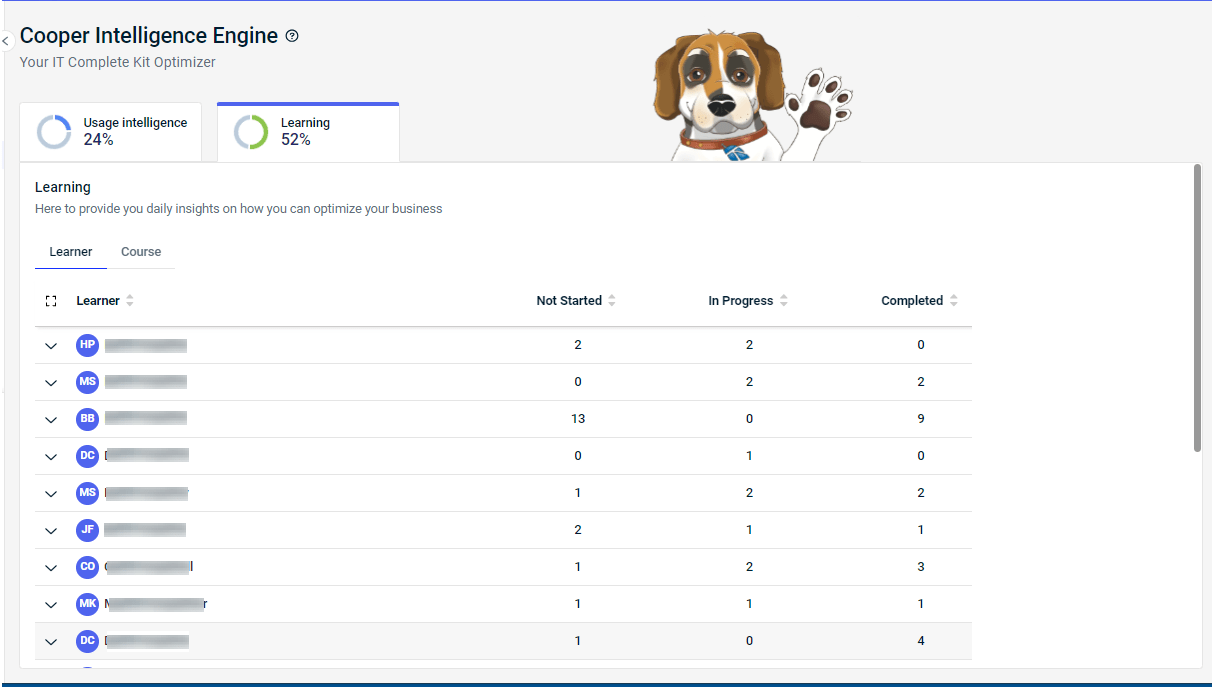Screen dimensions: 1212x689
Task: Click the help icon beside Cooper Intelligence Engine
Action: (x=292, y=36)
